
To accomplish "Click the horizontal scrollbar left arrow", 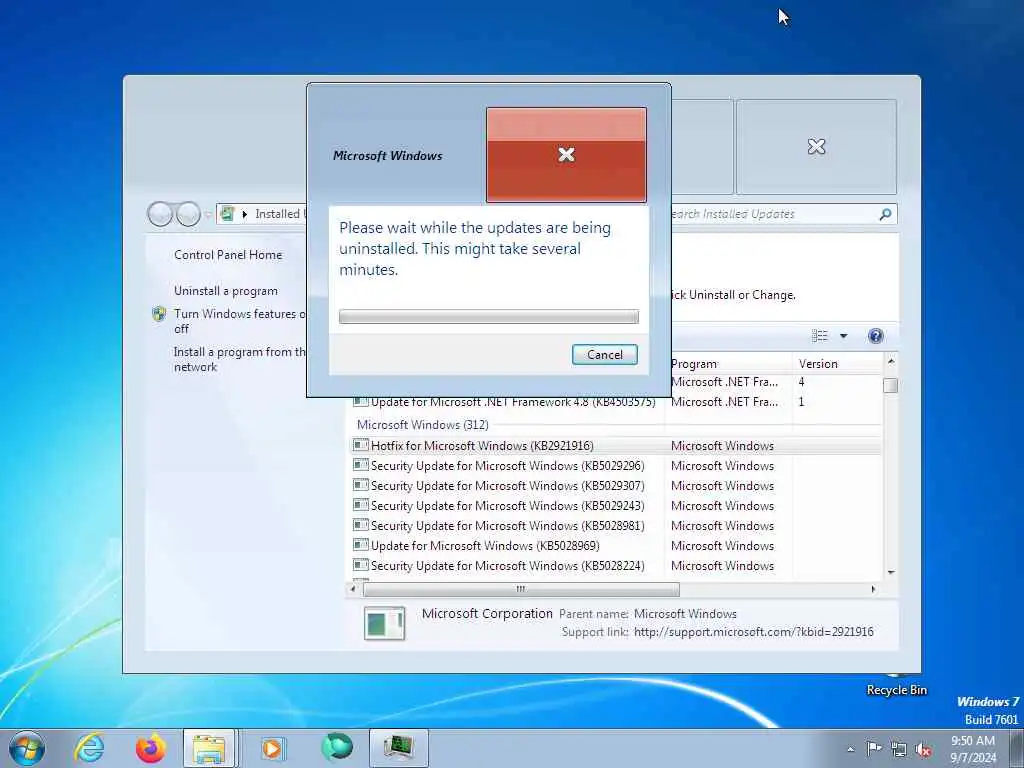I will [x=353, y=589].
